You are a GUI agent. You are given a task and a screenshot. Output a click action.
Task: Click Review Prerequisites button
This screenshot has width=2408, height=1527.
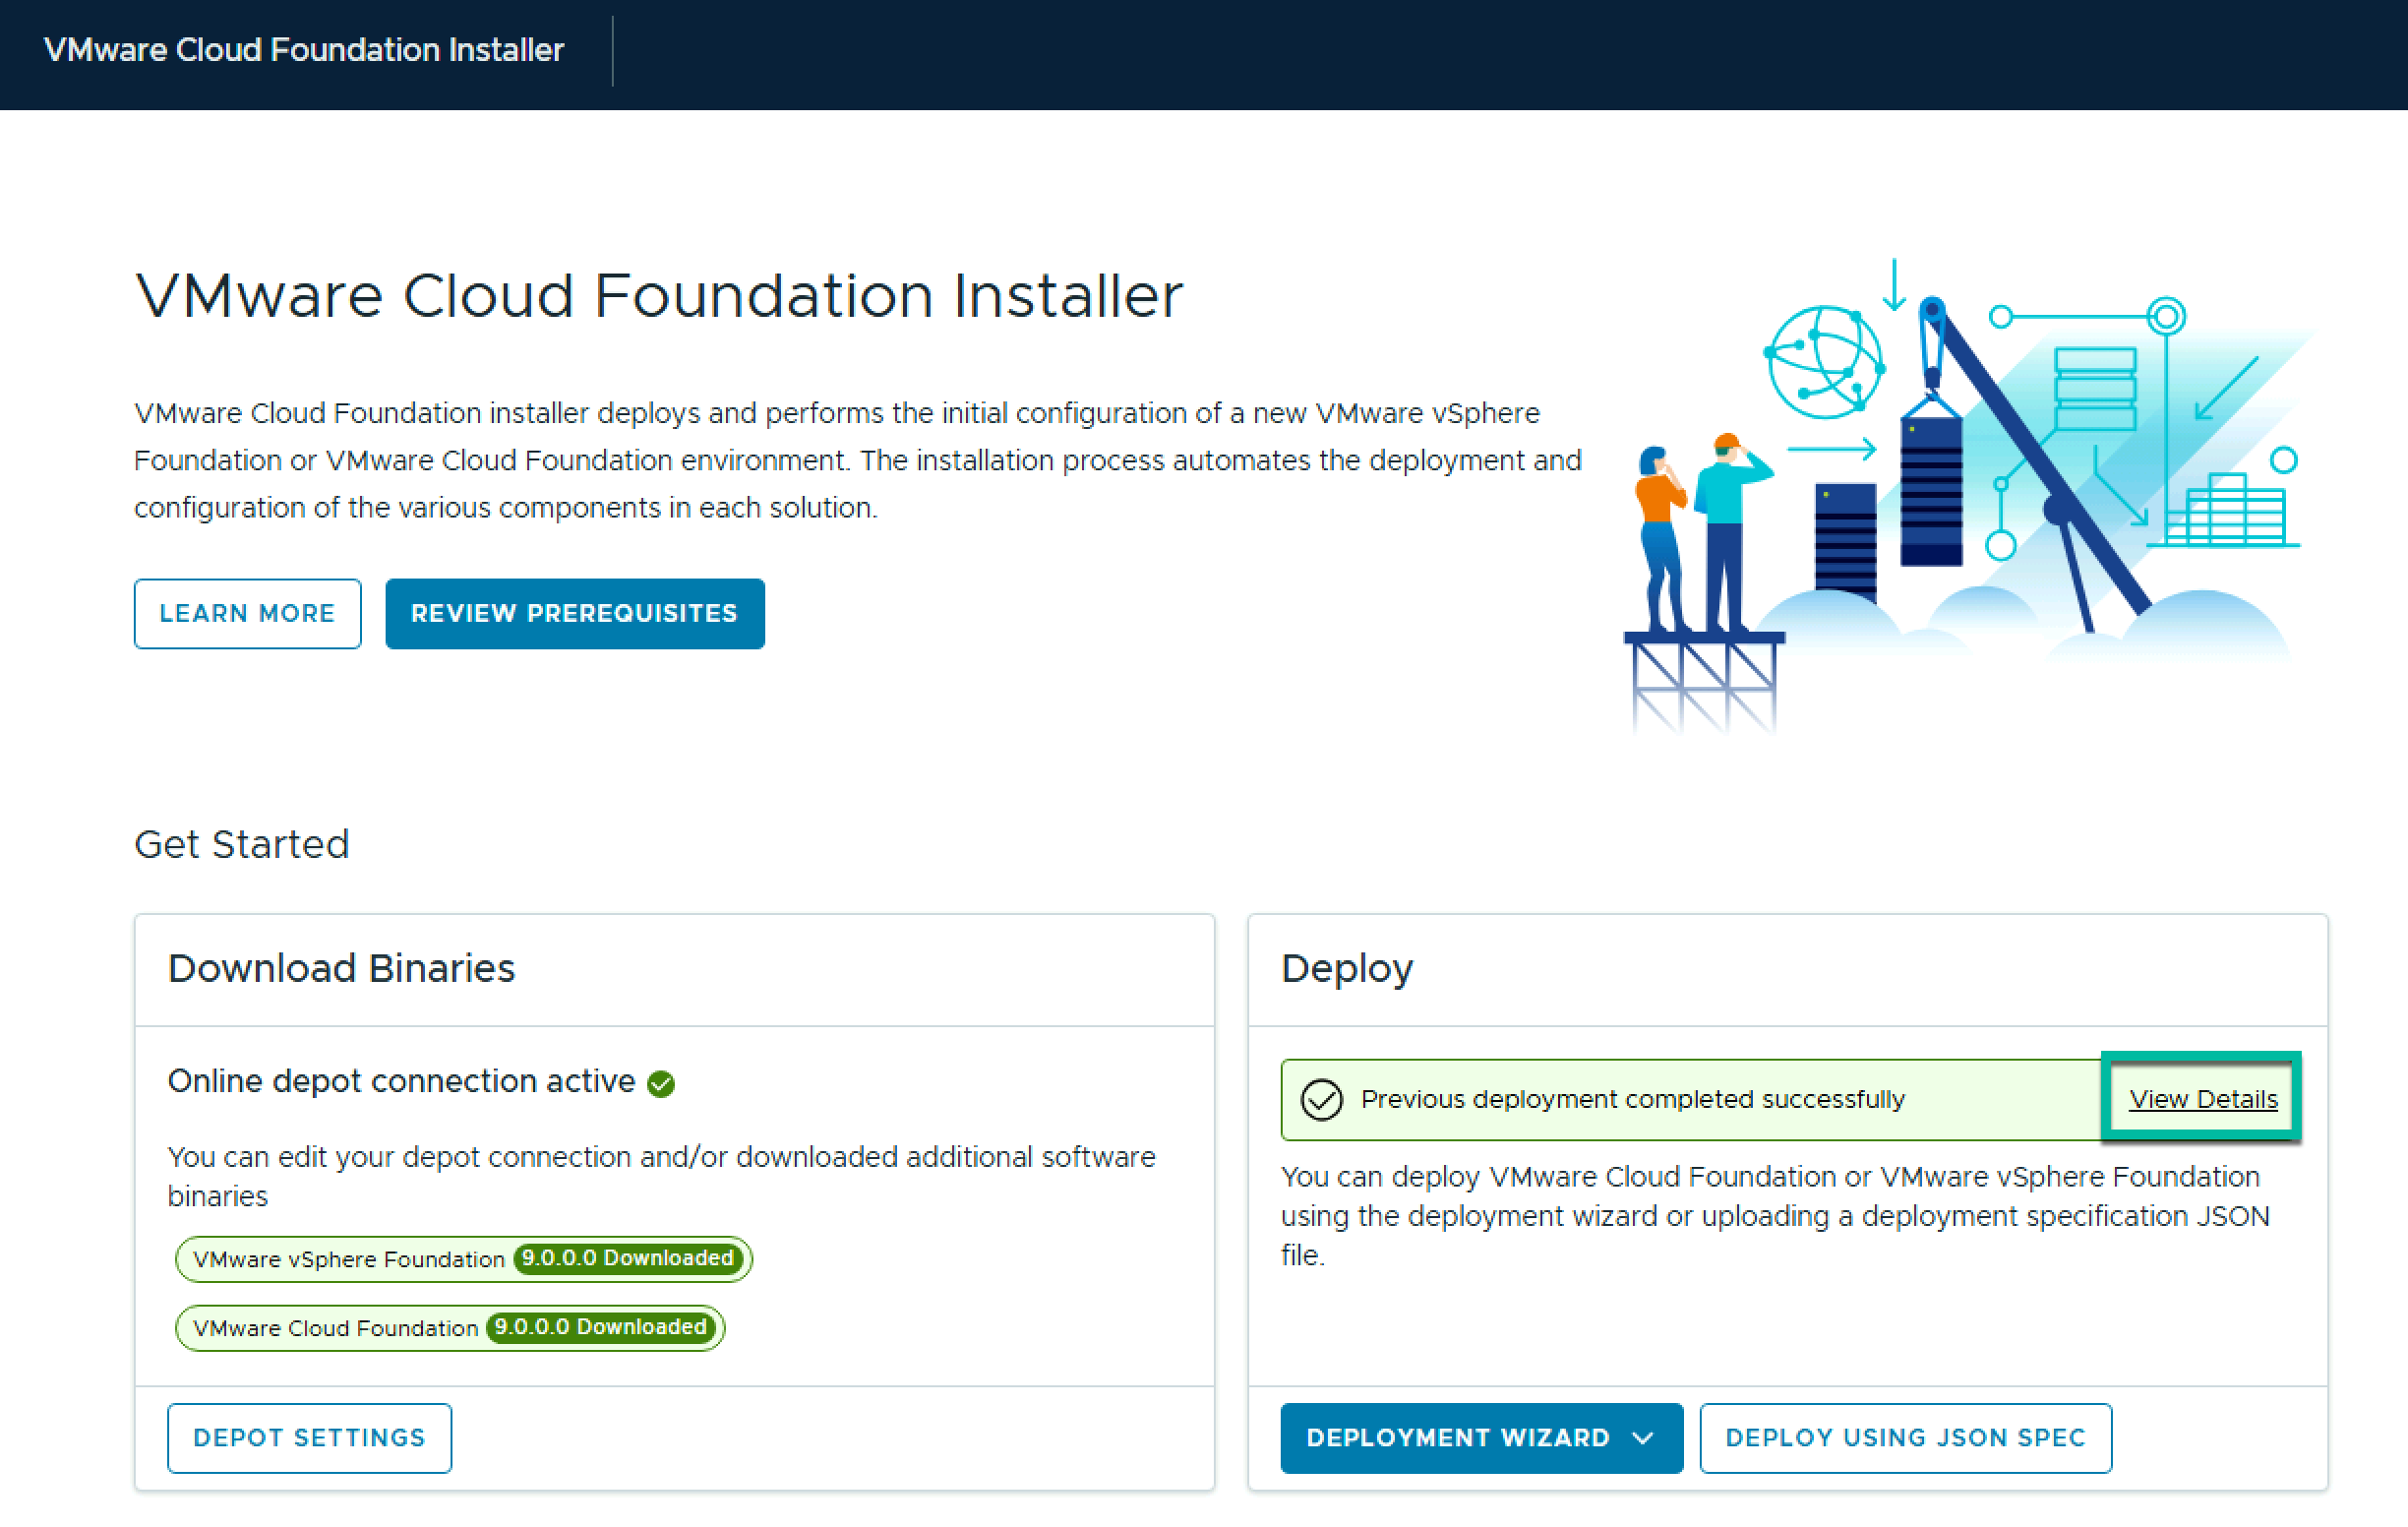point(574,613)
